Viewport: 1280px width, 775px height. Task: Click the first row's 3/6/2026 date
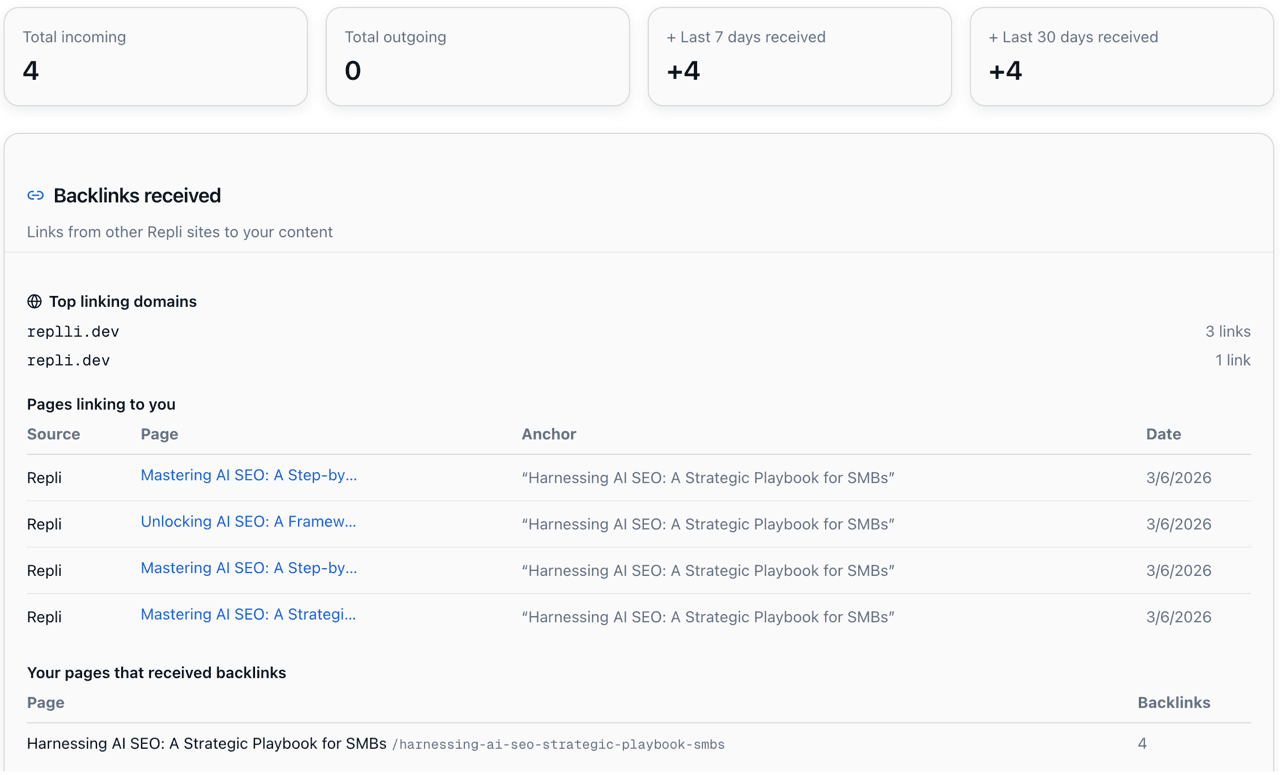[1178, 477]
